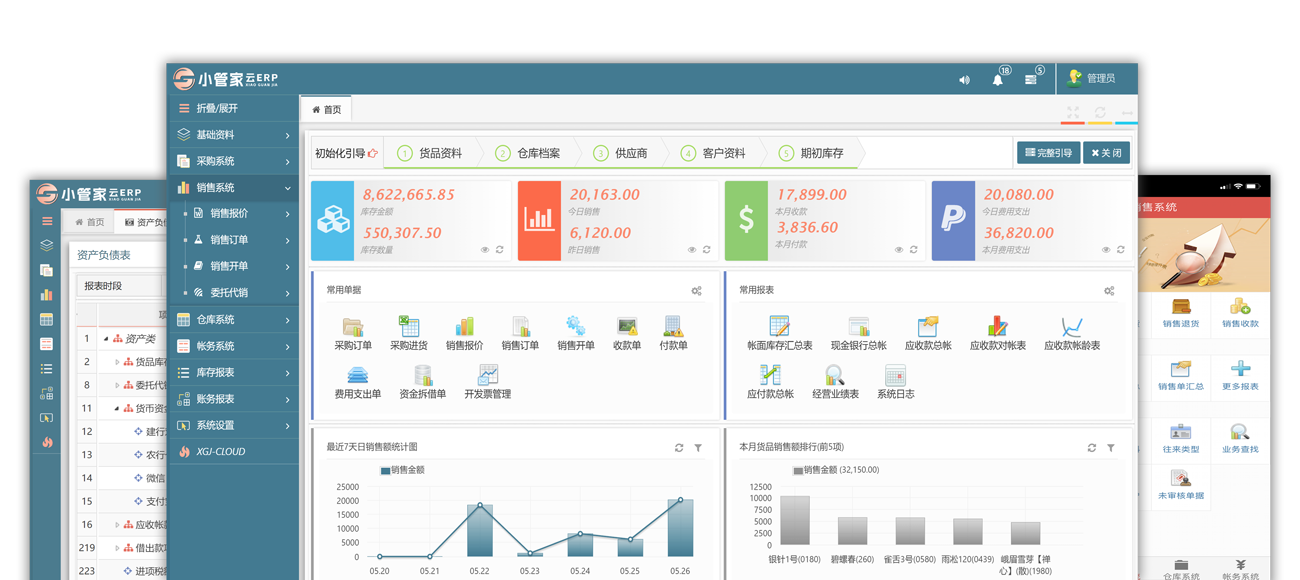Expand the 销售报价 submenu
1300x580 pixels.
(x=233, y=213)
